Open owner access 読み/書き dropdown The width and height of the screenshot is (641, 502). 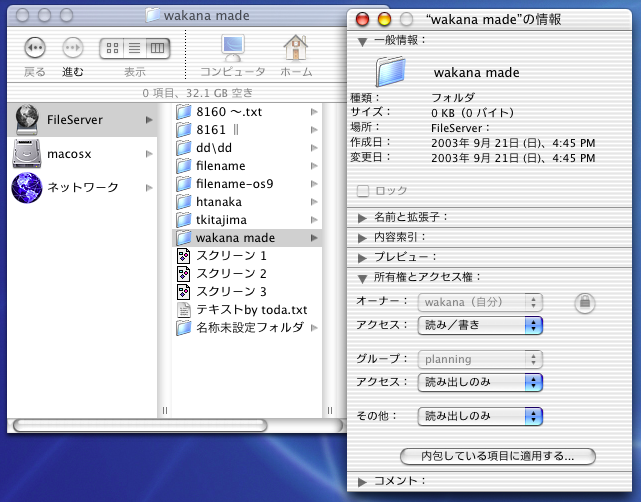click(x=482, y=325)
